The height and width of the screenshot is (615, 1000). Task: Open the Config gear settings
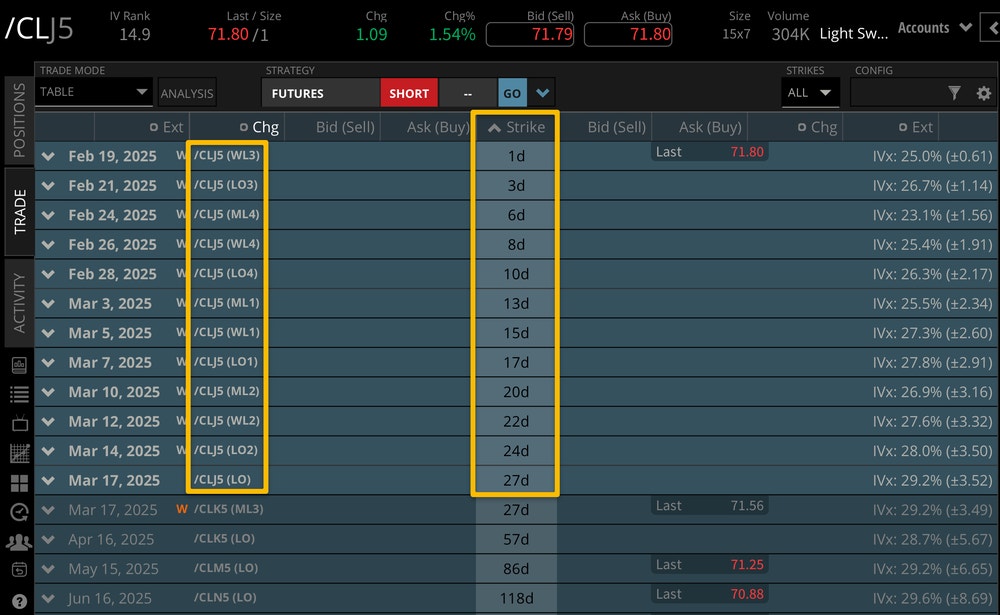click(x=984, y=93)
